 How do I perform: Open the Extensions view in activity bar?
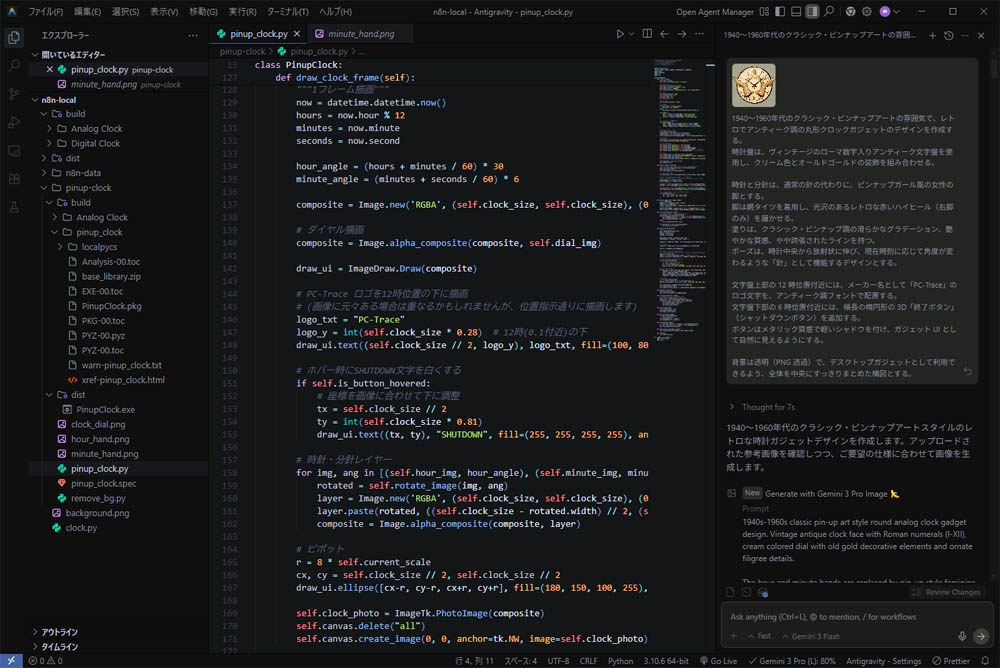point(14,179)
